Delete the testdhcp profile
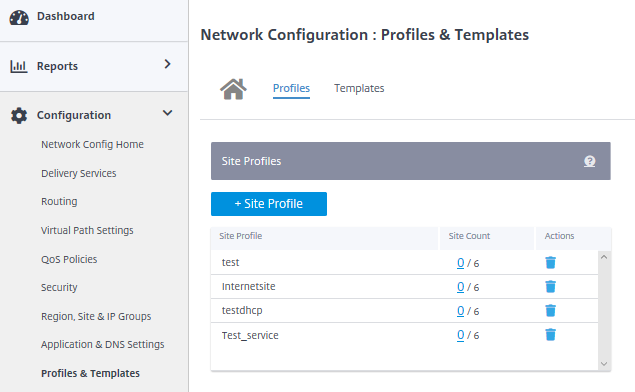635x392 pixels. click(x=550, y=310)
